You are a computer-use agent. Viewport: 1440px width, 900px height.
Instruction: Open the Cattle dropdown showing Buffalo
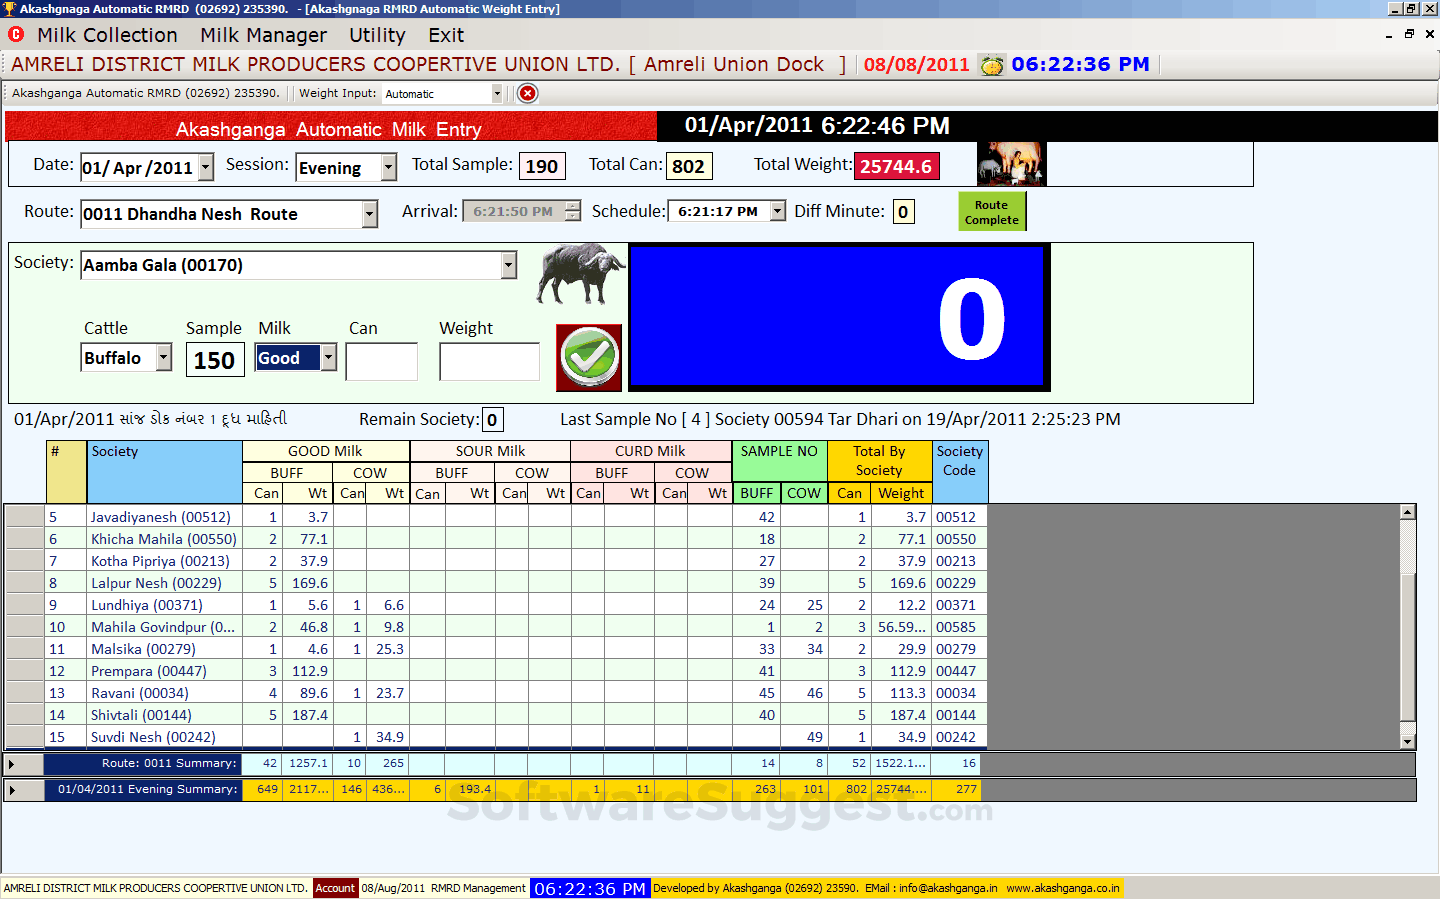pyautogui.click(x=163, y=357)
